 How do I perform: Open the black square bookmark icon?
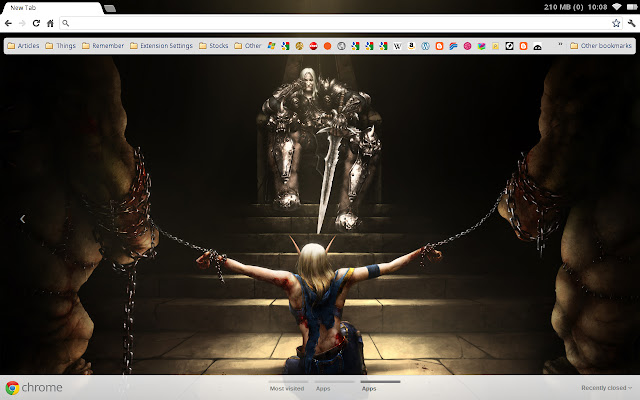tap(509, 46)
